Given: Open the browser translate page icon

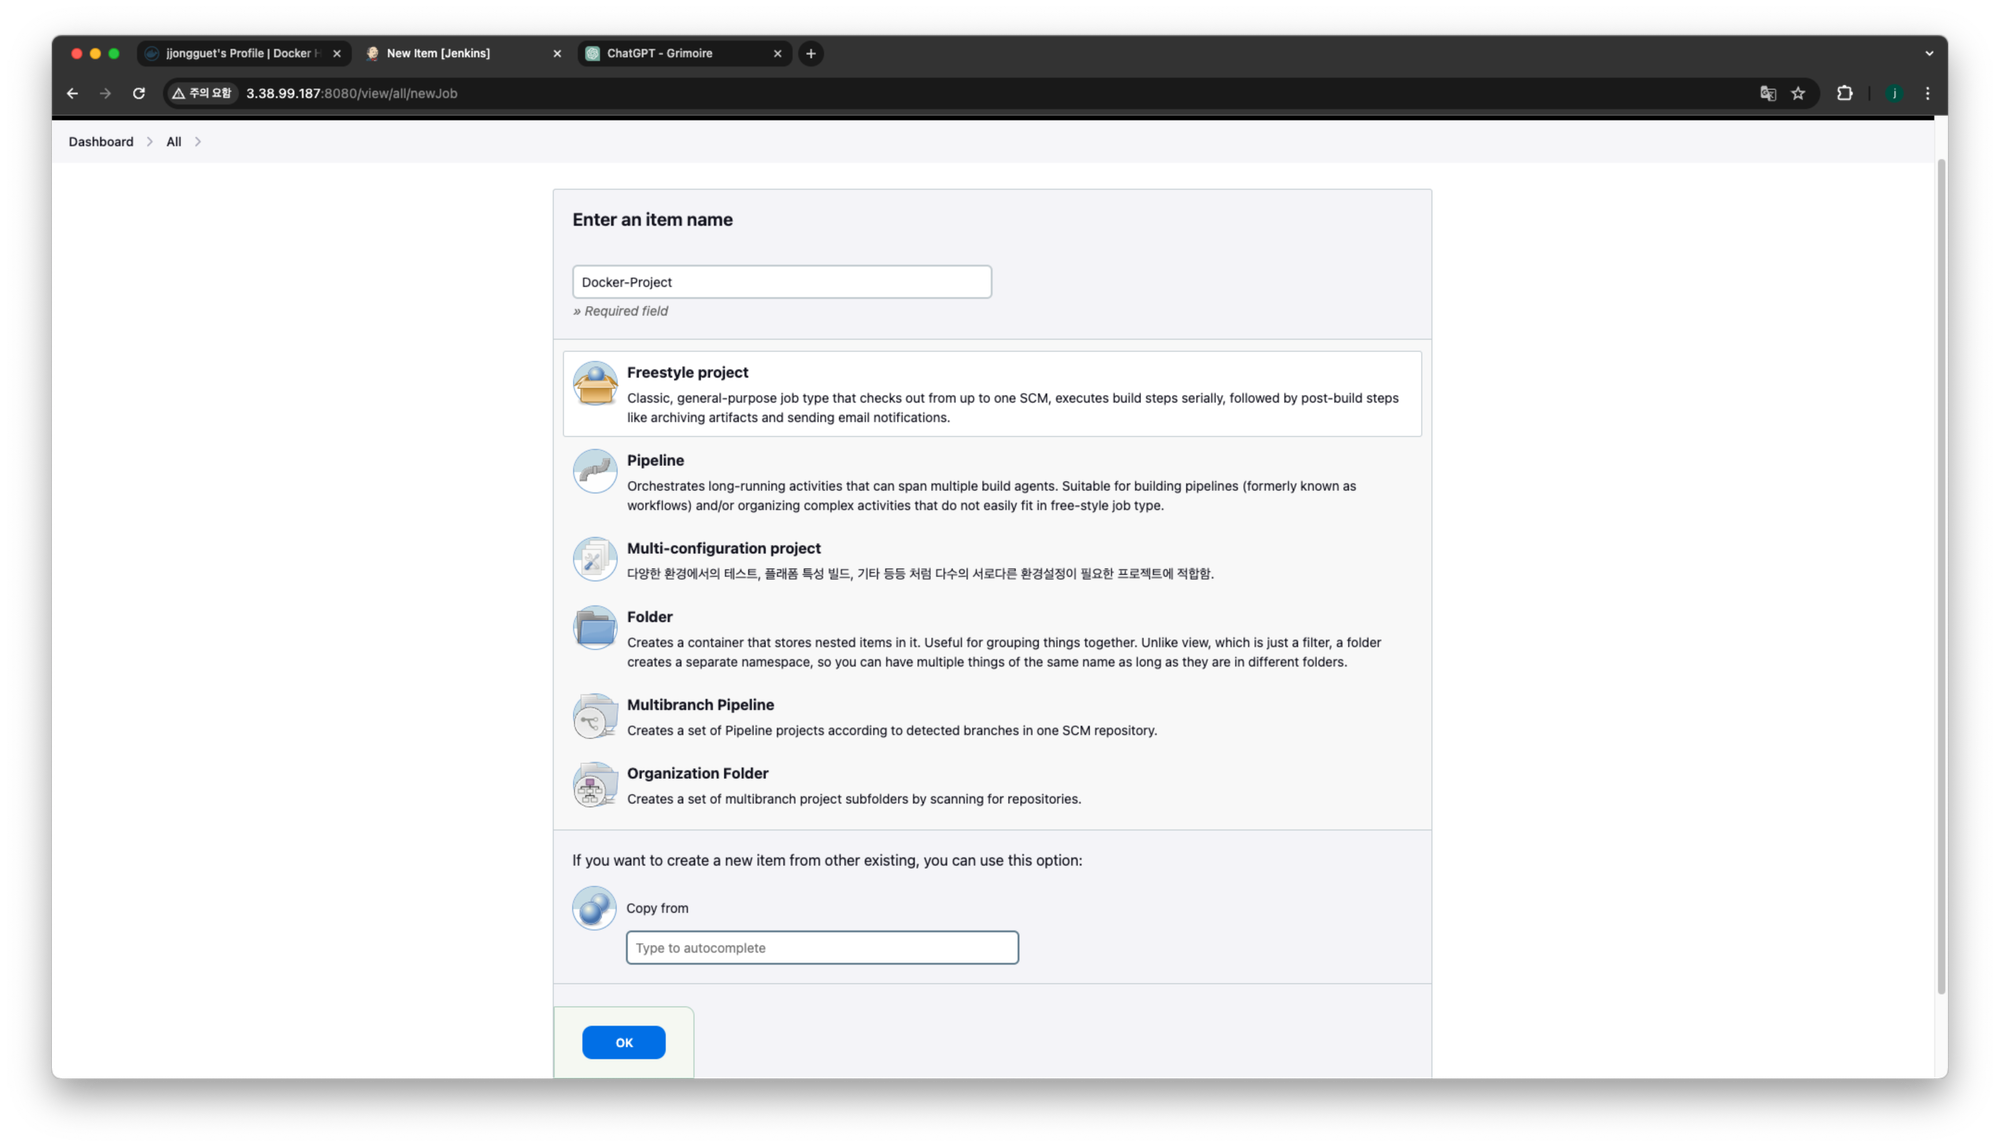Looking at the screenshot, I should (1767, 93).
